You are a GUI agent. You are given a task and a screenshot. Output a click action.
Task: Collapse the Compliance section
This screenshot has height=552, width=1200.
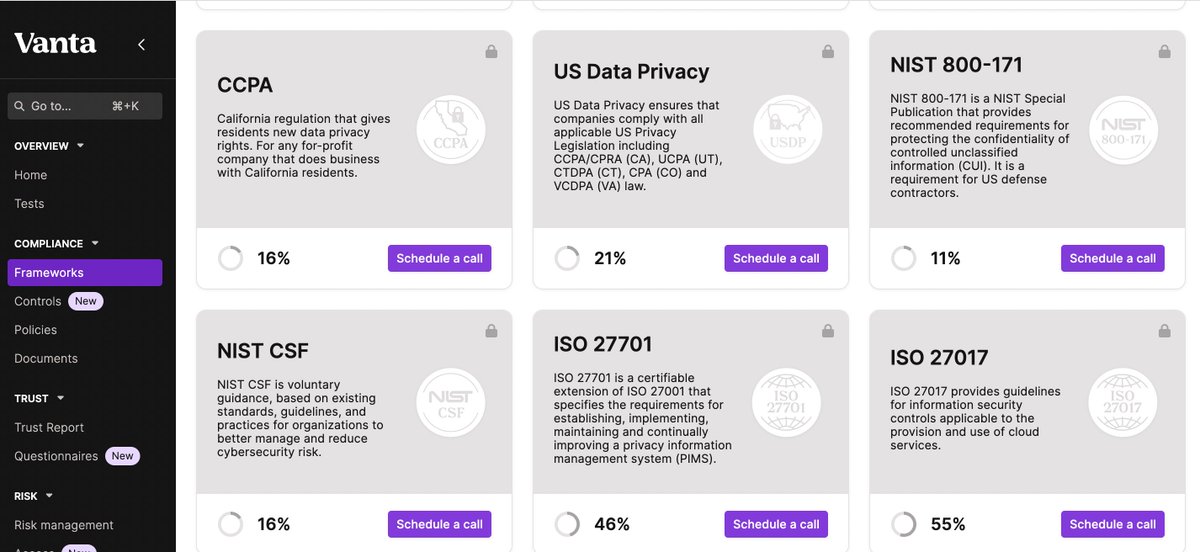[95, 243]
